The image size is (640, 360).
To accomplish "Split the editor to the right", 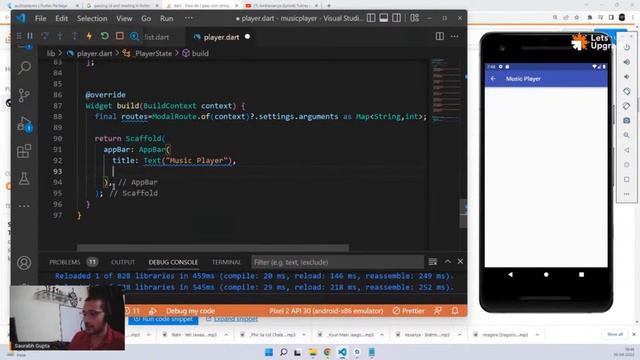I will 440,36.
